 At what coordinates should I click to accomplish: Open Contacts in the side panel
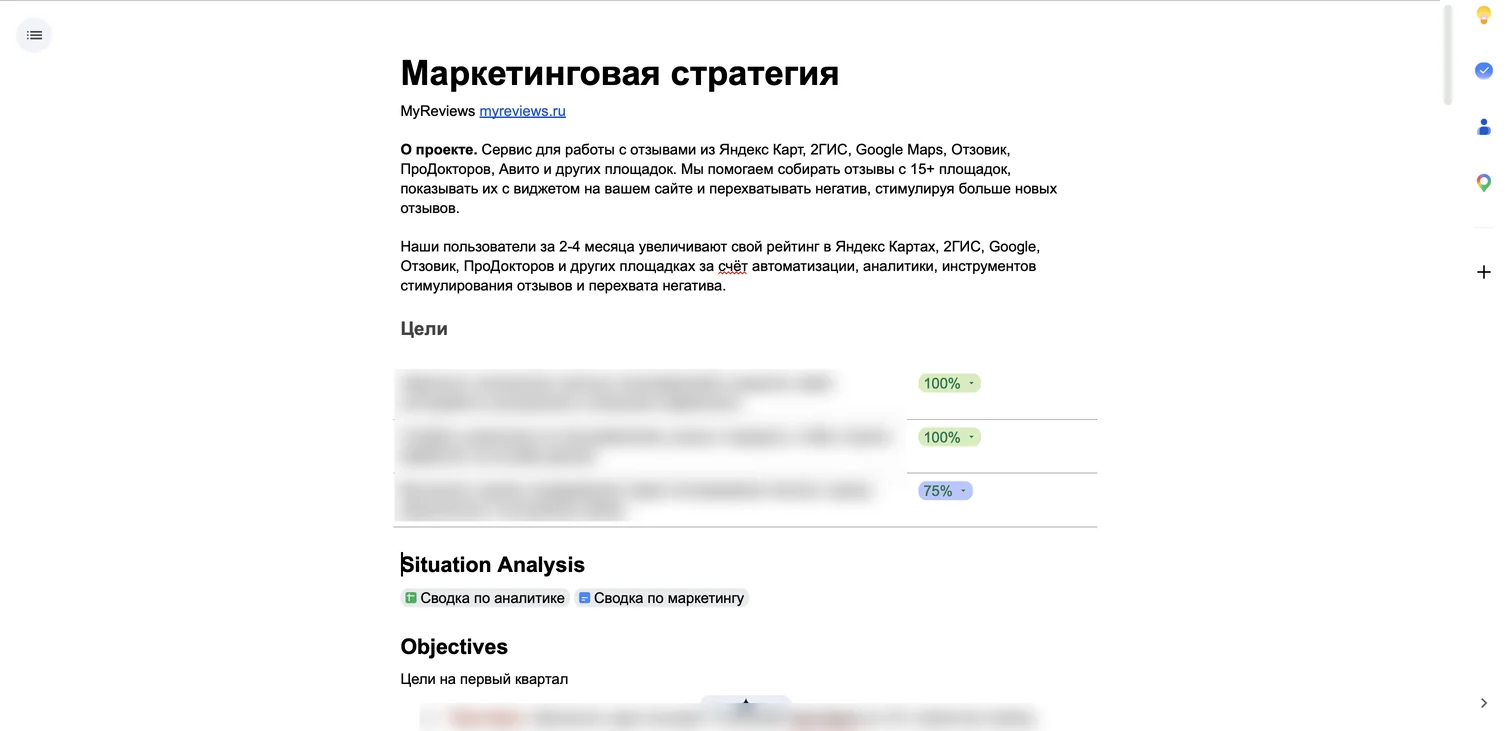click(x=1484, y=127)
